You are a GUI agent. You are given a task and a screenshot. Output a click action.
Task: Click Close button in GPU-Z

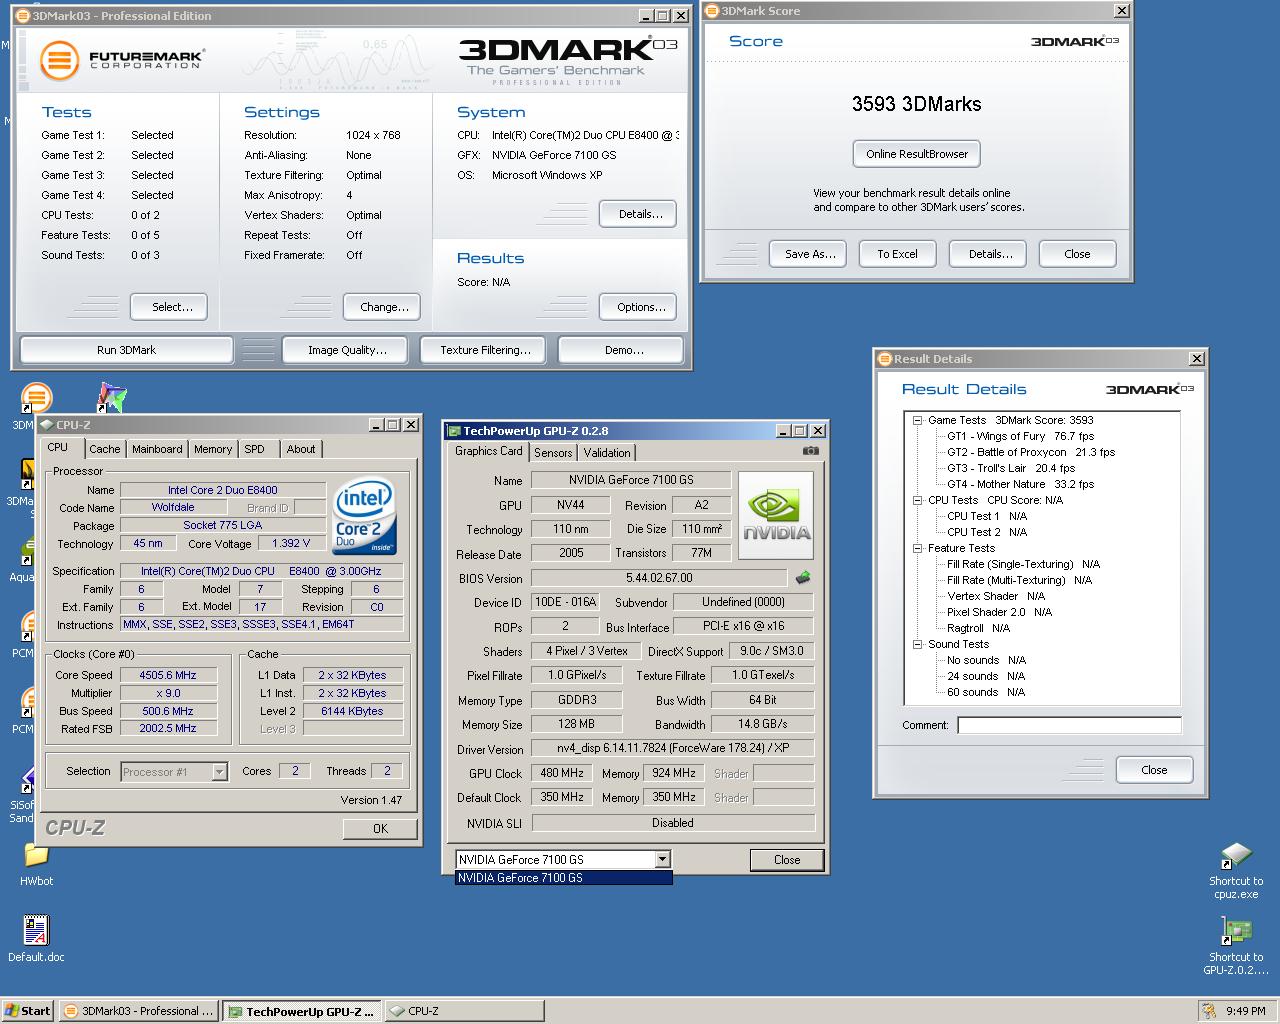coord(787,860)
